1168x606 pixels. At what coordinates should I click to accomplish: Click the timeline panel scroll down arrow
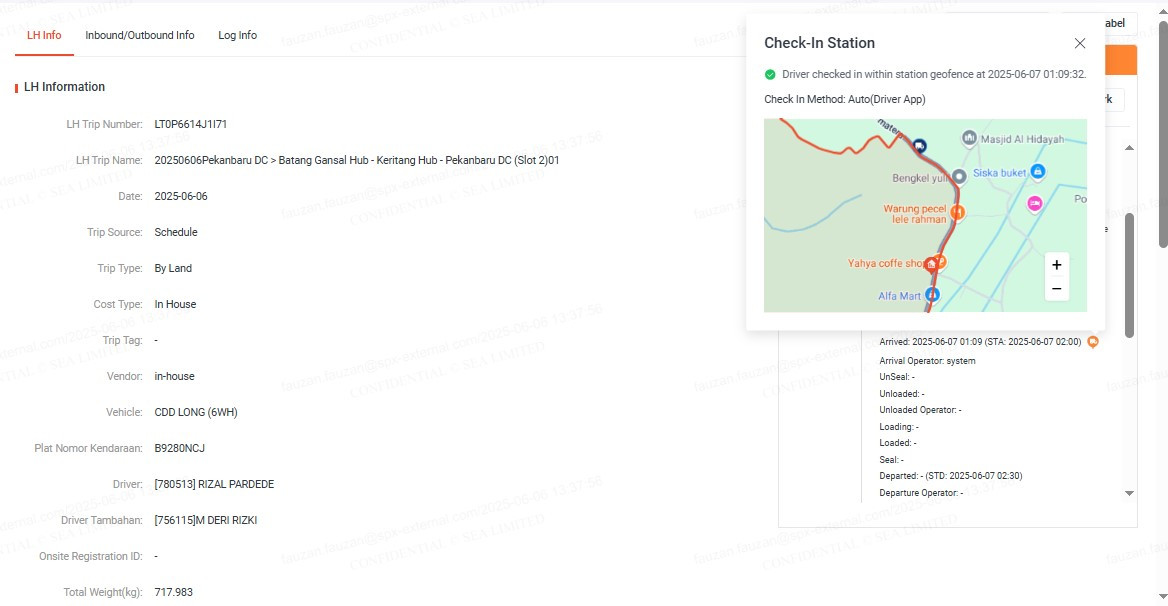[1129, 493]
